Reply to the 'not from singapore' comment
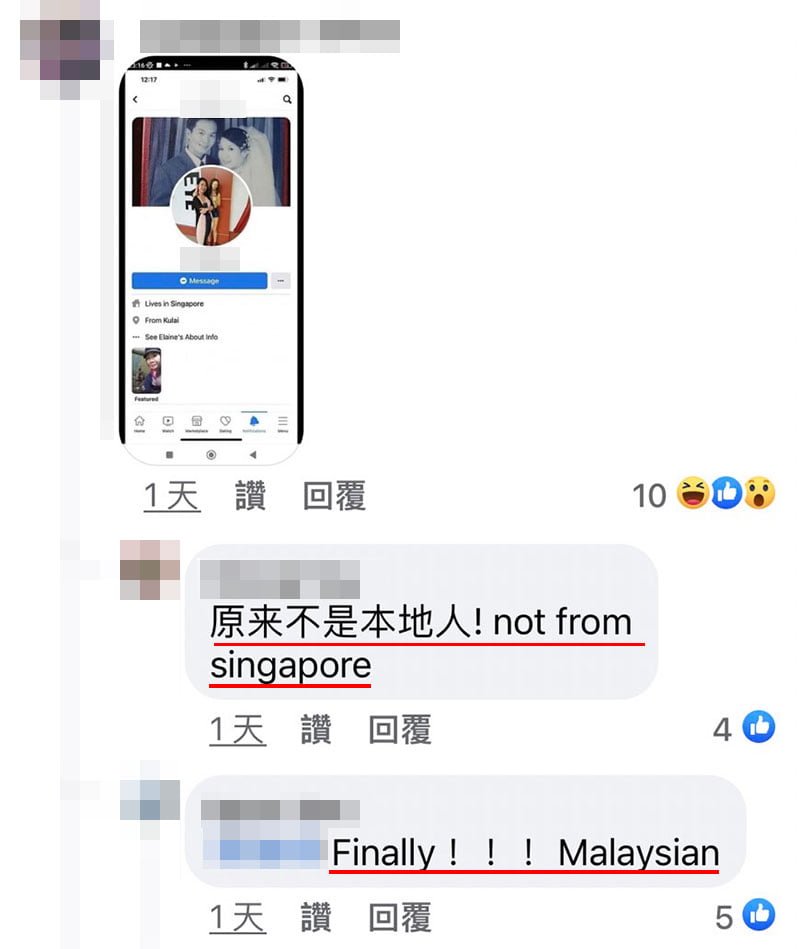The height and width of the screenshot is (949, 800). coord(399,729)
